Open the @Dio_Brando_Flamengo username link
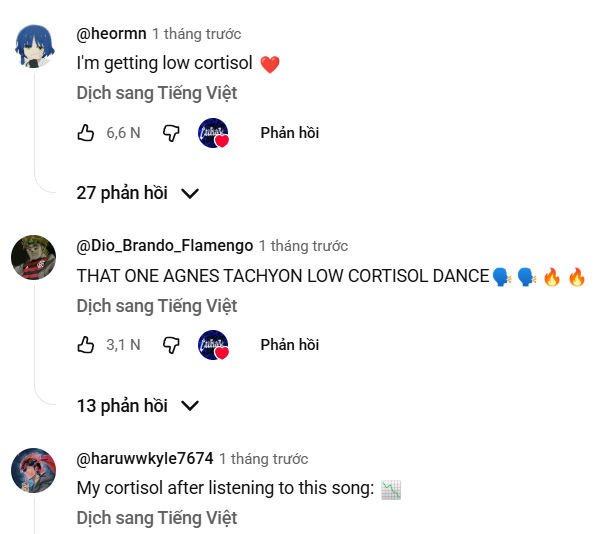This screenshot has height=534, width=610. pyautogui.click(x=164, y=245)
